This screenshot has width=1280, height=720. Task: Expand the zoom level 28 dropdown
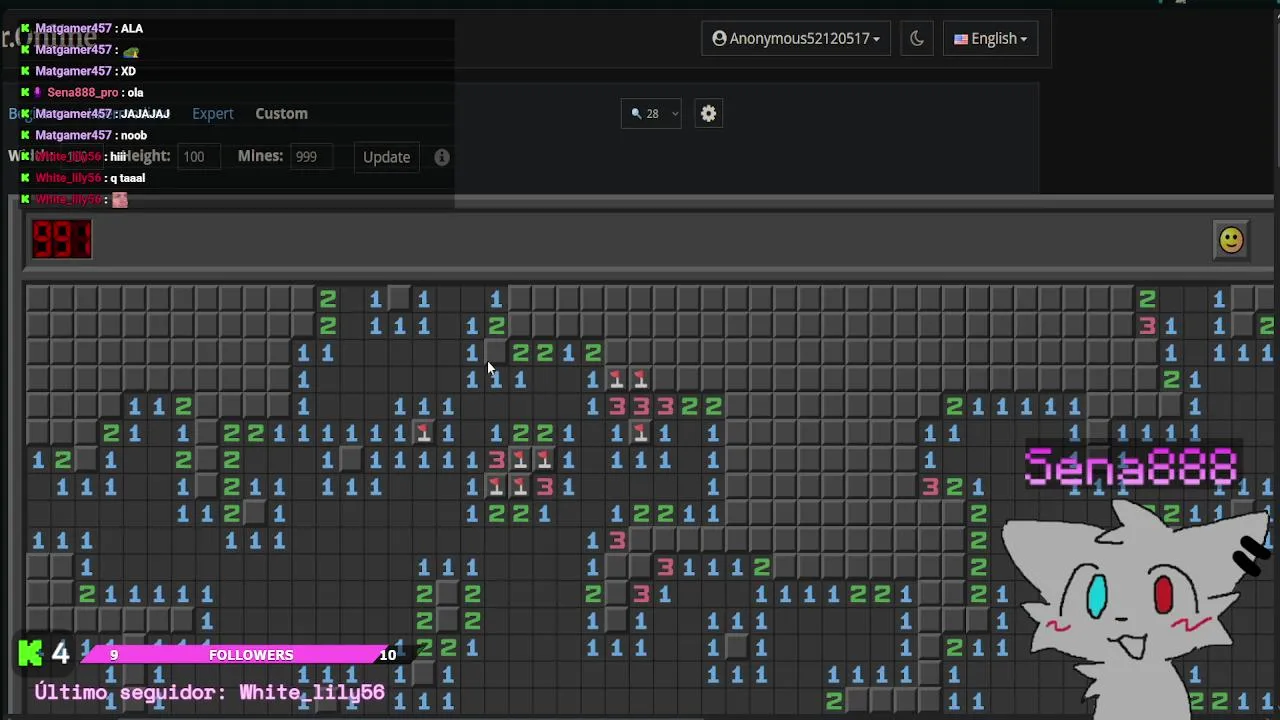(x=653, y=114)
